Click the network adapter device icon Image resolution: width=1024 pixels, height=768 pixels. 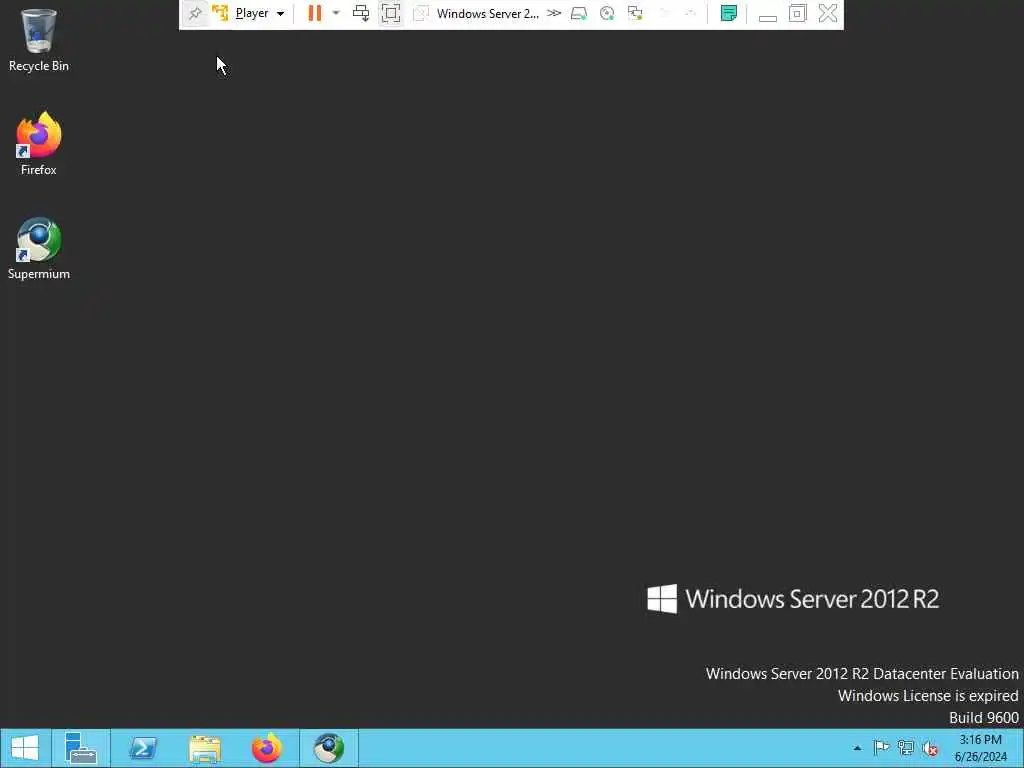635,13
